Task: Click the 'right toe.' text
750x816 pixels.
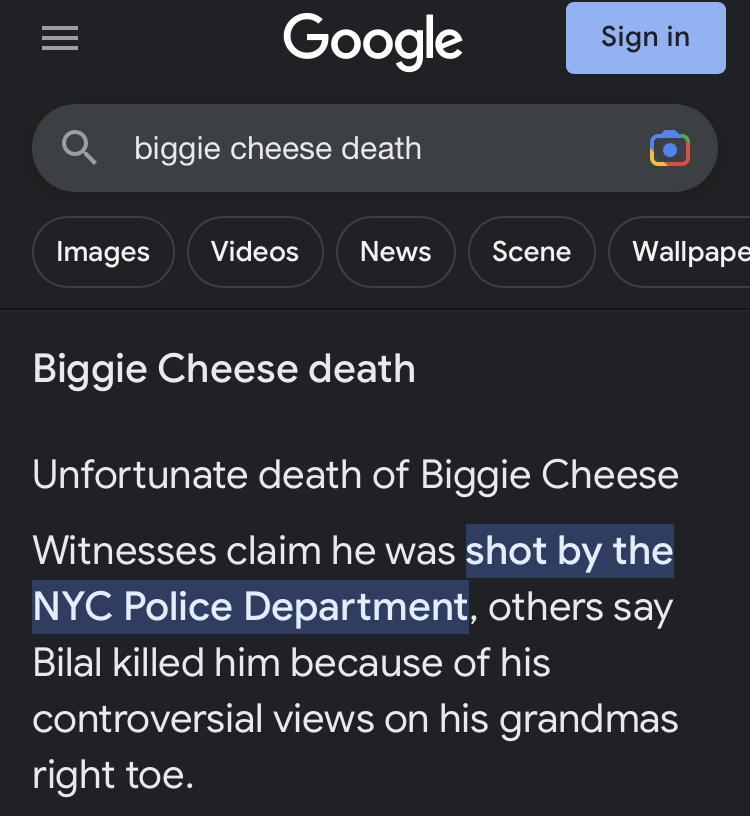Action: click(113, 774)
